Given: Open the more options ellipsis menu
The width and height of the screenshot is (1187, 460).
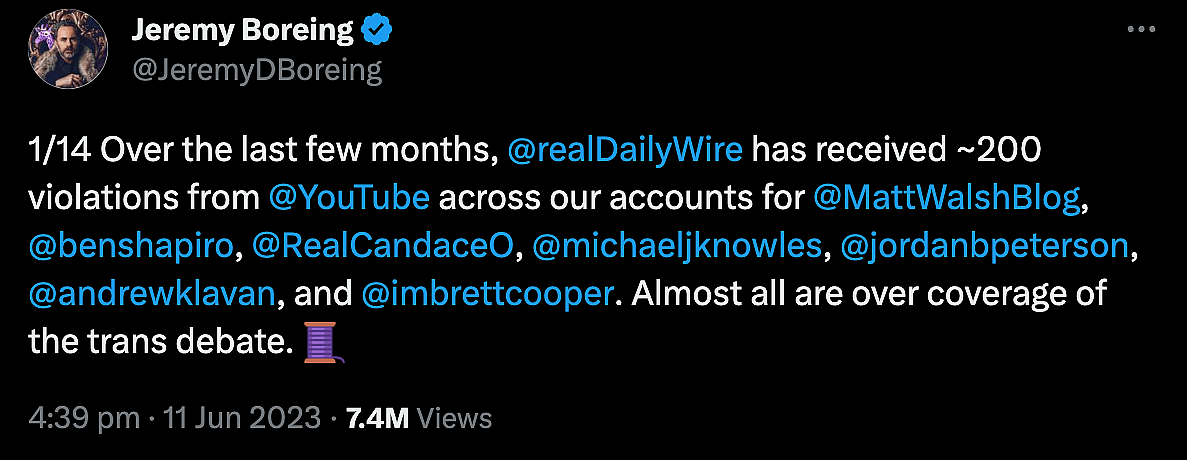Looking at the screenshot, I should pyautogui.click(x=1141, y=31).
